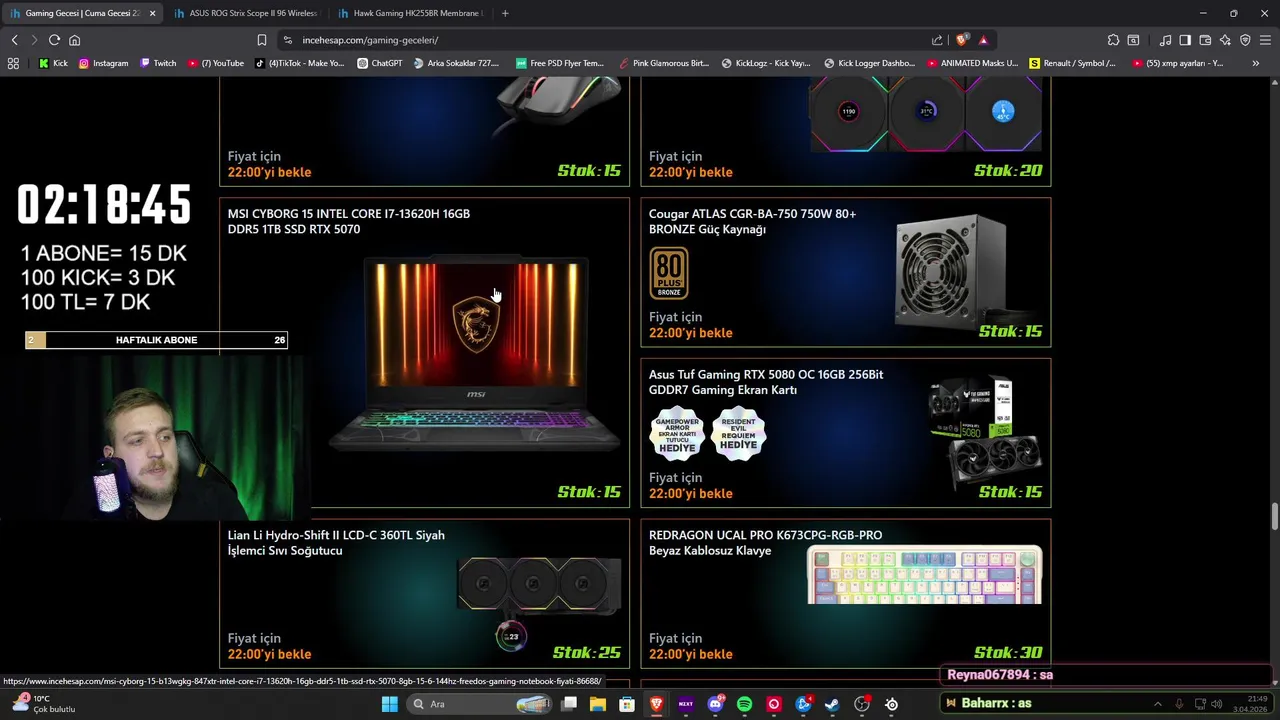Open MSI CYBORG 15 laptop product title

[348, 221]
